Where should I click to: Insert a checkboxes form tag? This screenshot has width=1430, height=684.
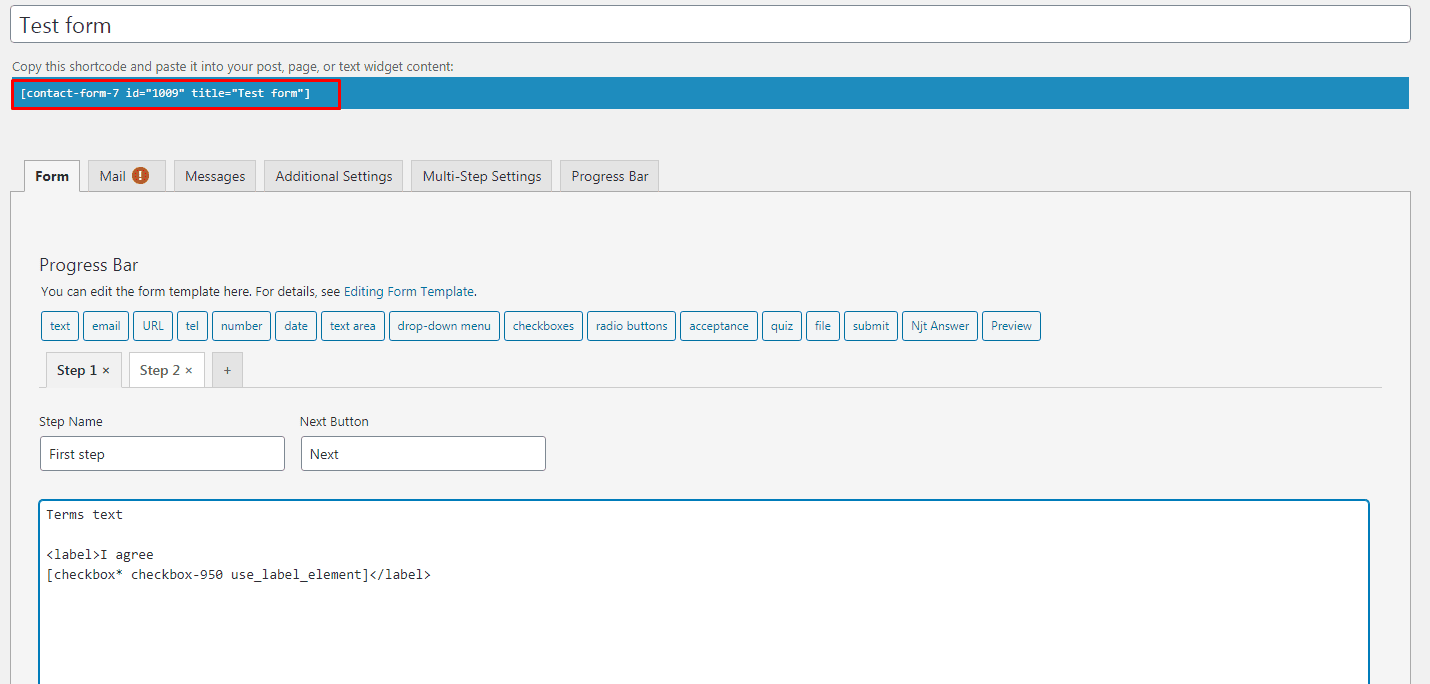coord(543,326)
